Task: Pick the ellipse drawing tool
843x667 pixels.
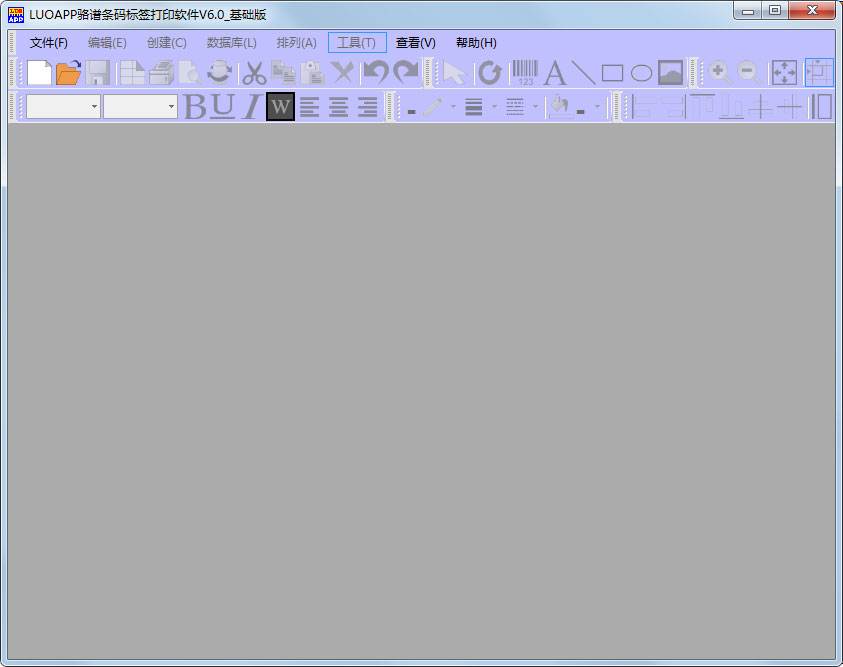Action: 641,73
